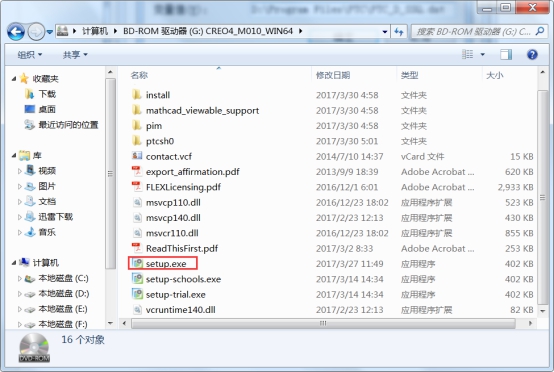
Task: Click the Back navigation arrow
Action: [16, 32]
